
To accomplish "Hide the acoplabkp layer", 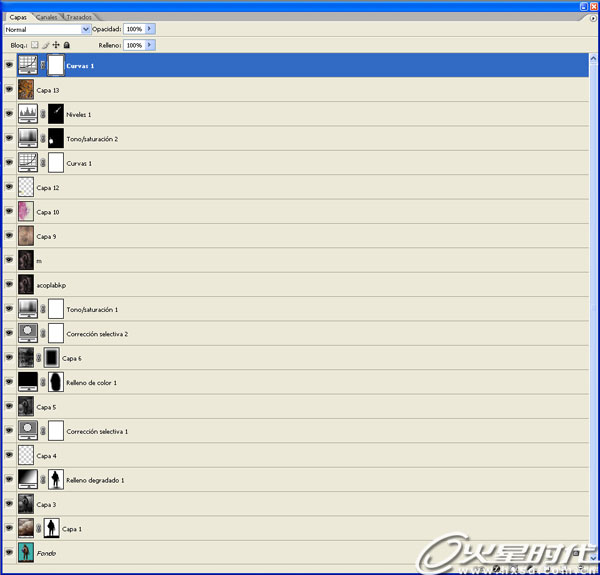I will 9,284.
